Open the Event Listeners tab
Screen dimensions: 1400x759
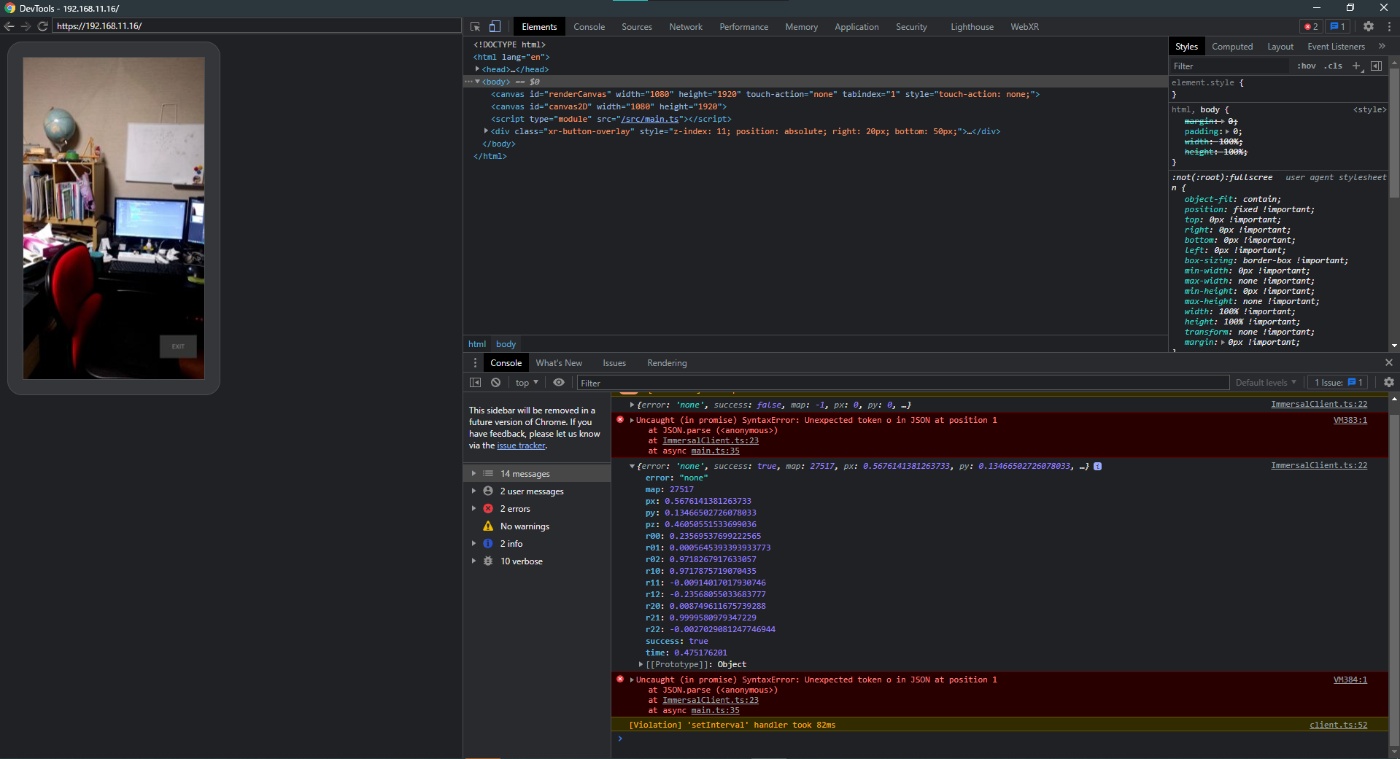1336,46
